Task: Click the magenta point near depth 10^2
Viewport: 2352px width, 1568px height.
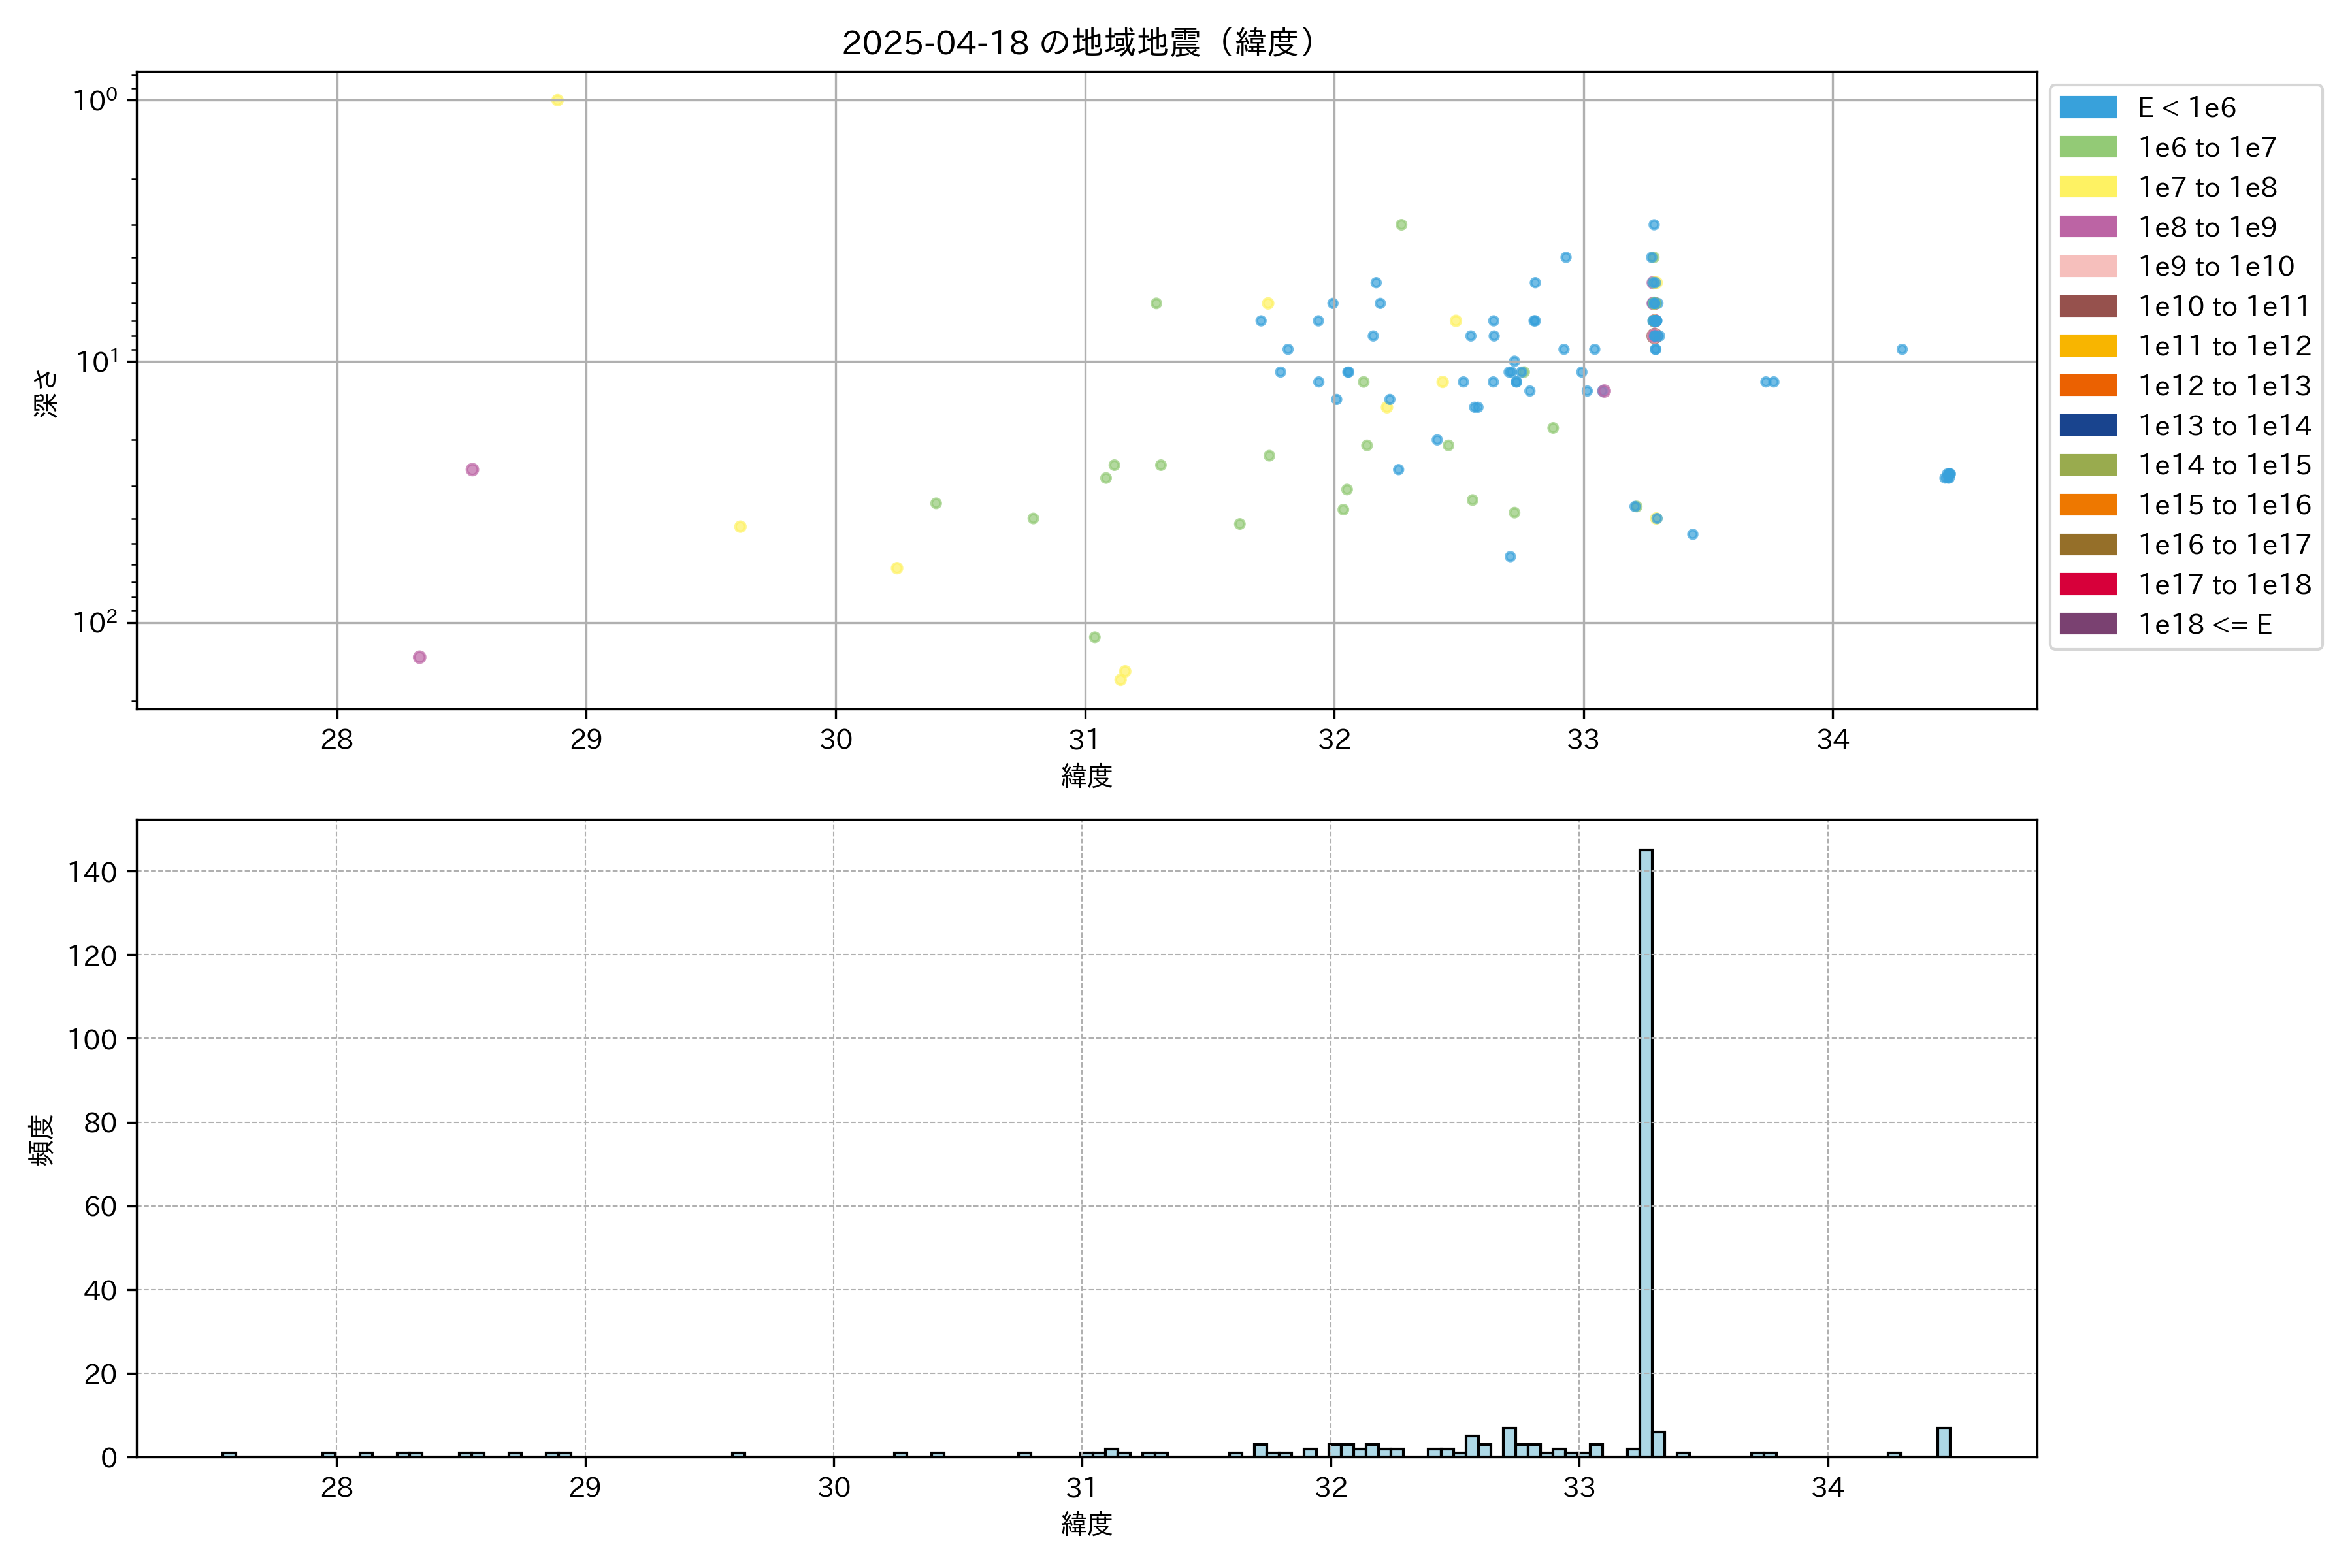Action: point(419,657)
